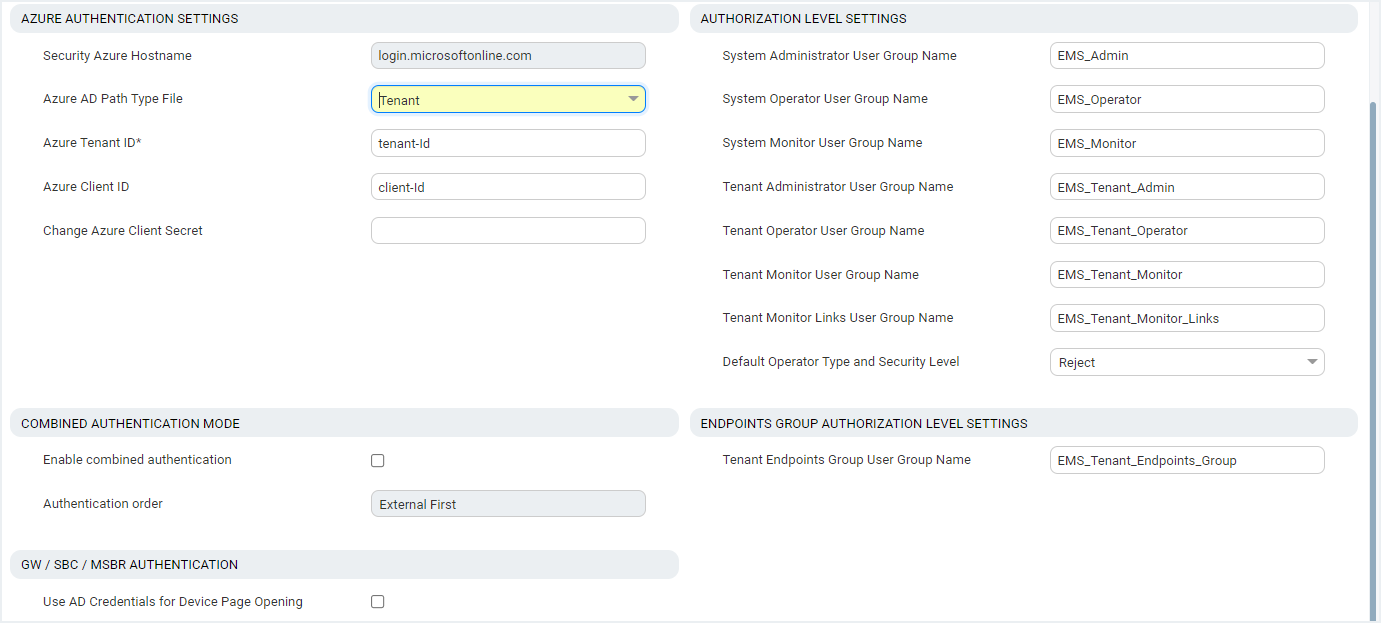Check Use AD Credentials for Device Page Opening
This screenshot has width=1381, height=623.
[377, 602]
